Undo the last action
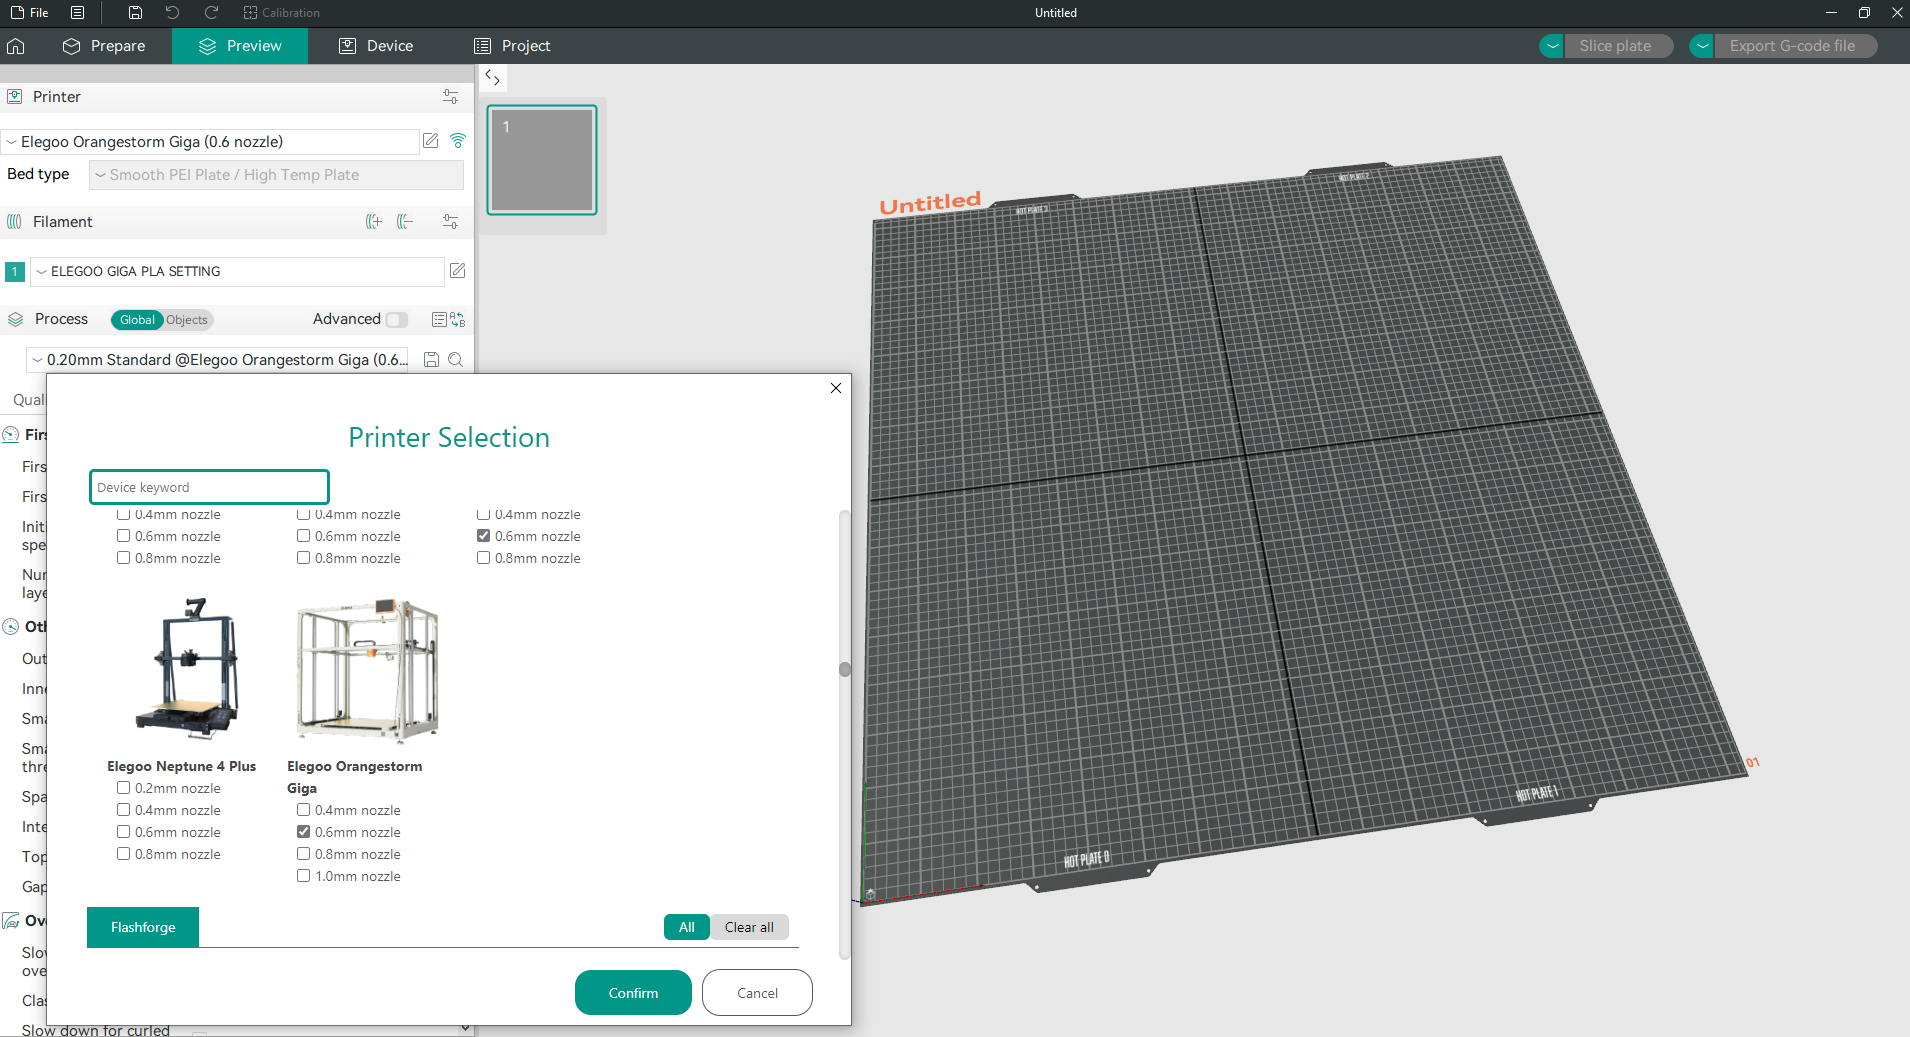 tap(172, 12)
